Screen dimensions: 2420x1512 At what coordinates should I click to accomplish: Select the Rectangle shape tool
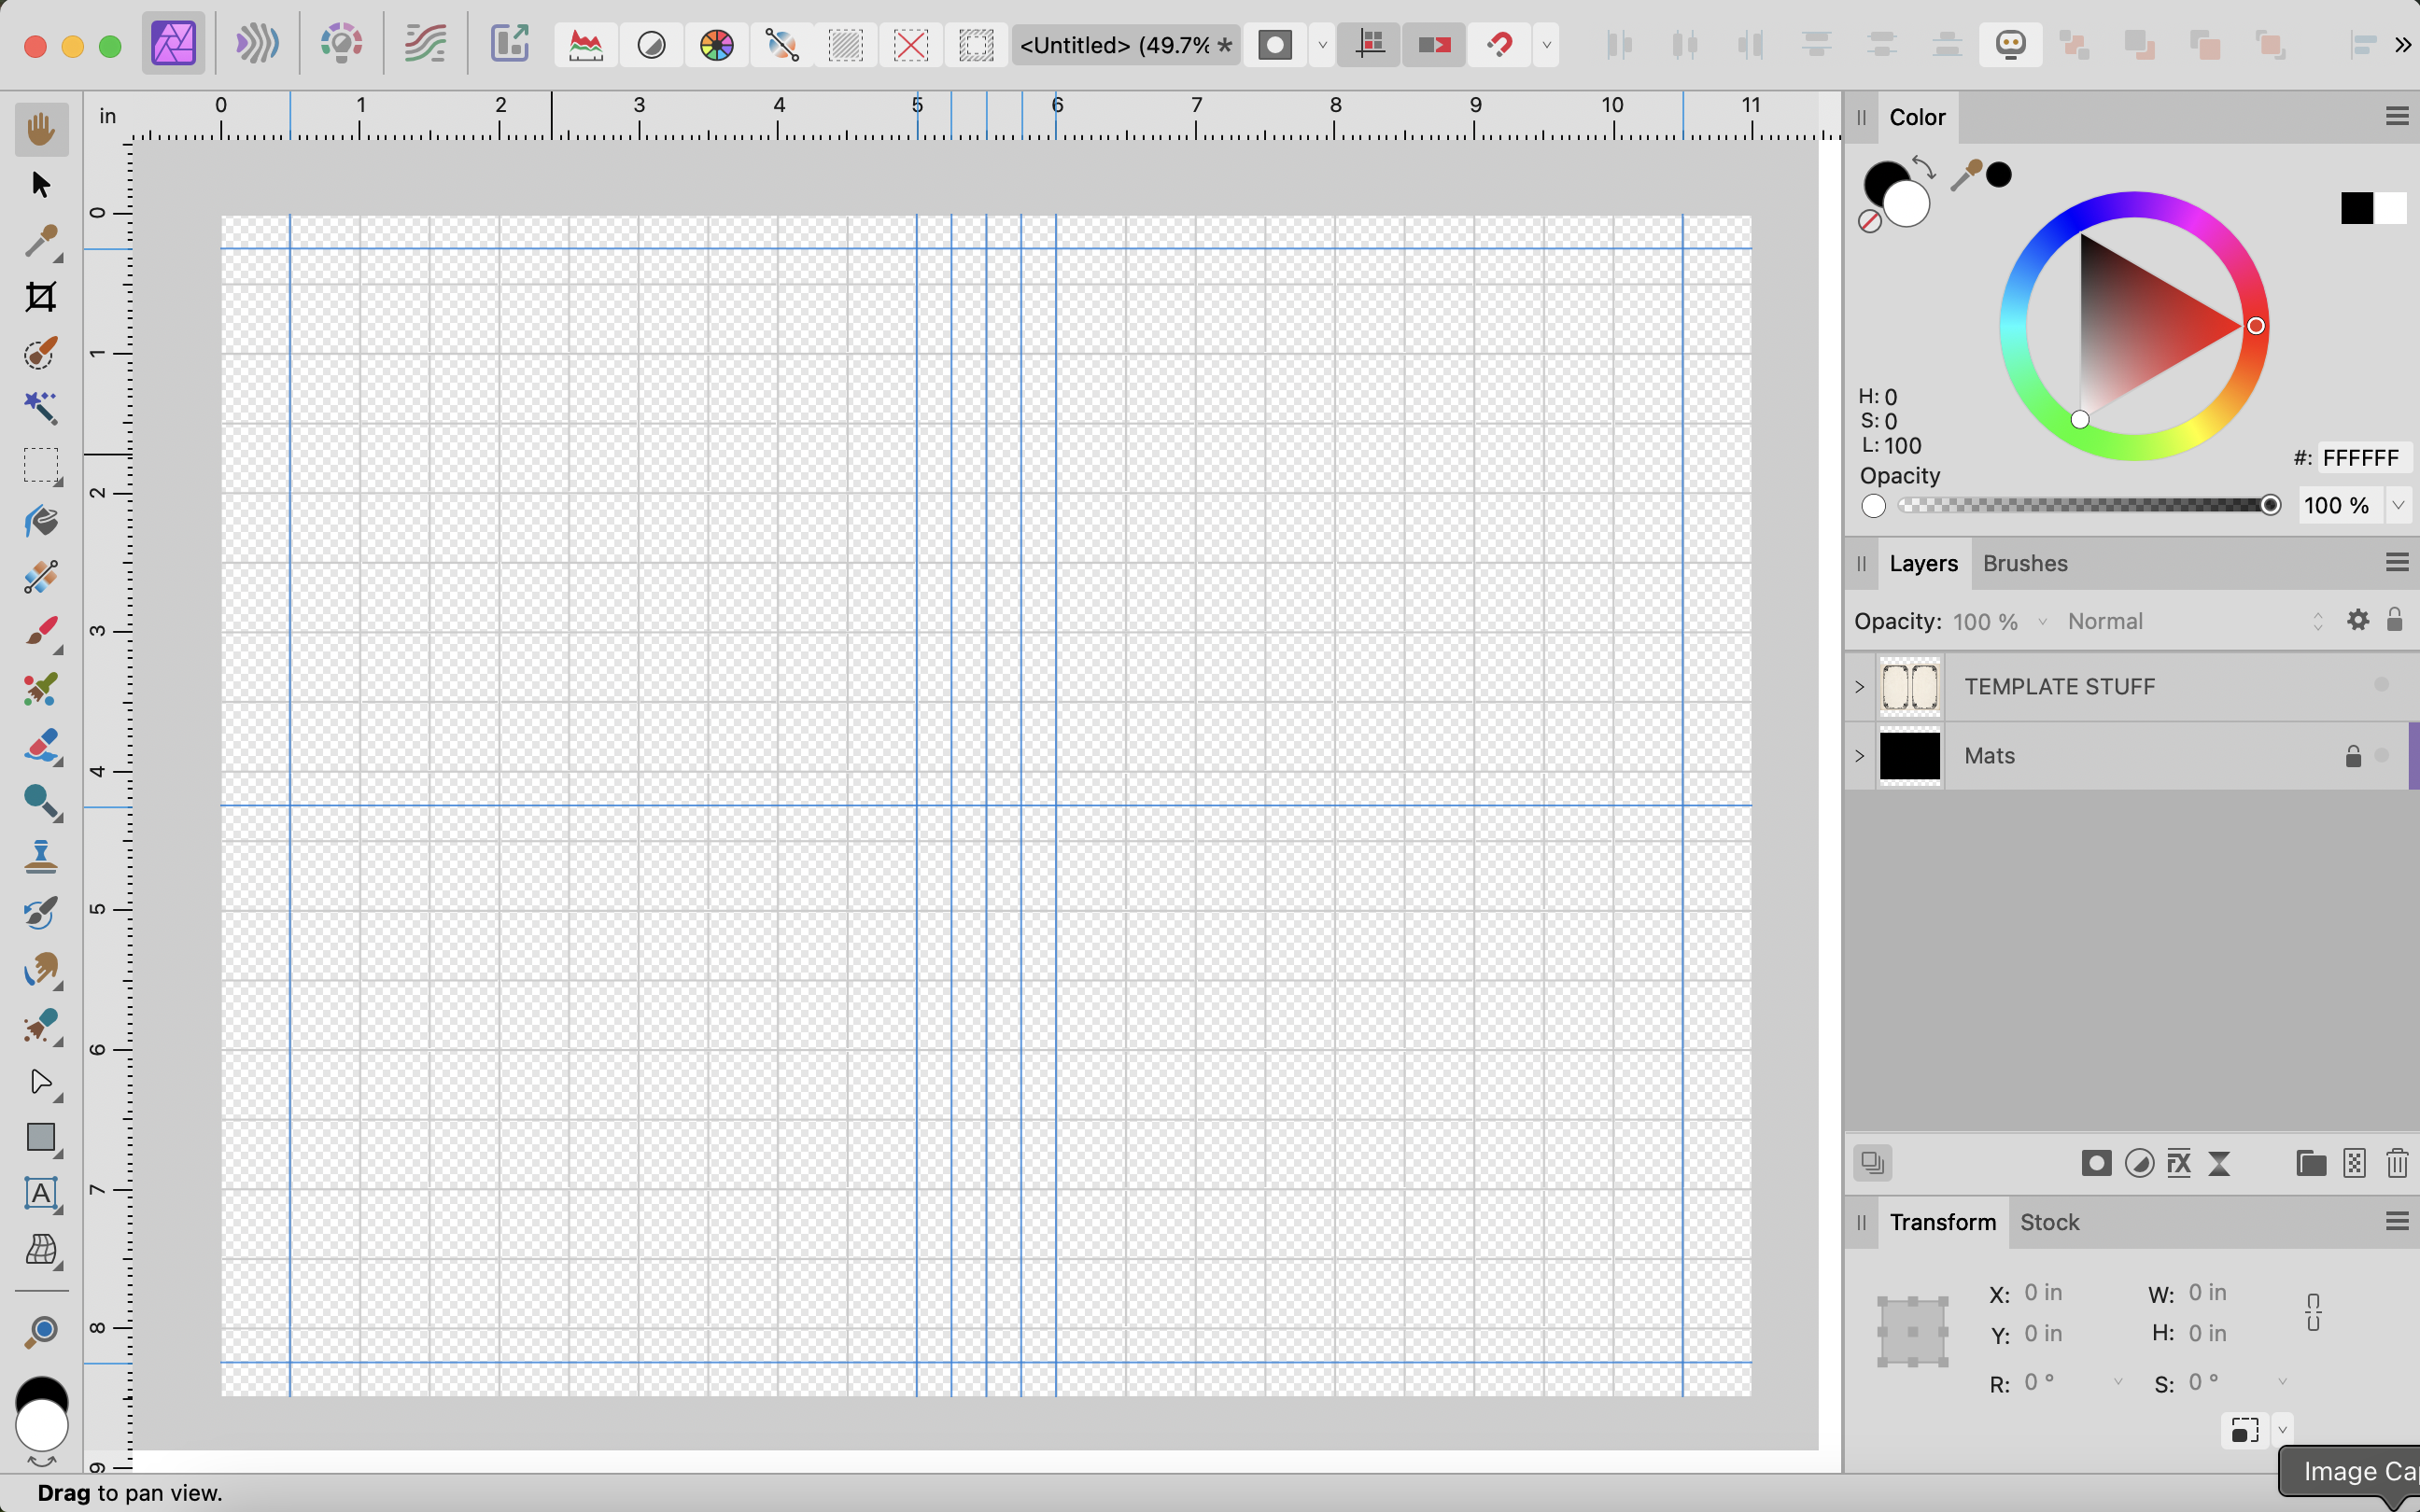(41, 1138)
